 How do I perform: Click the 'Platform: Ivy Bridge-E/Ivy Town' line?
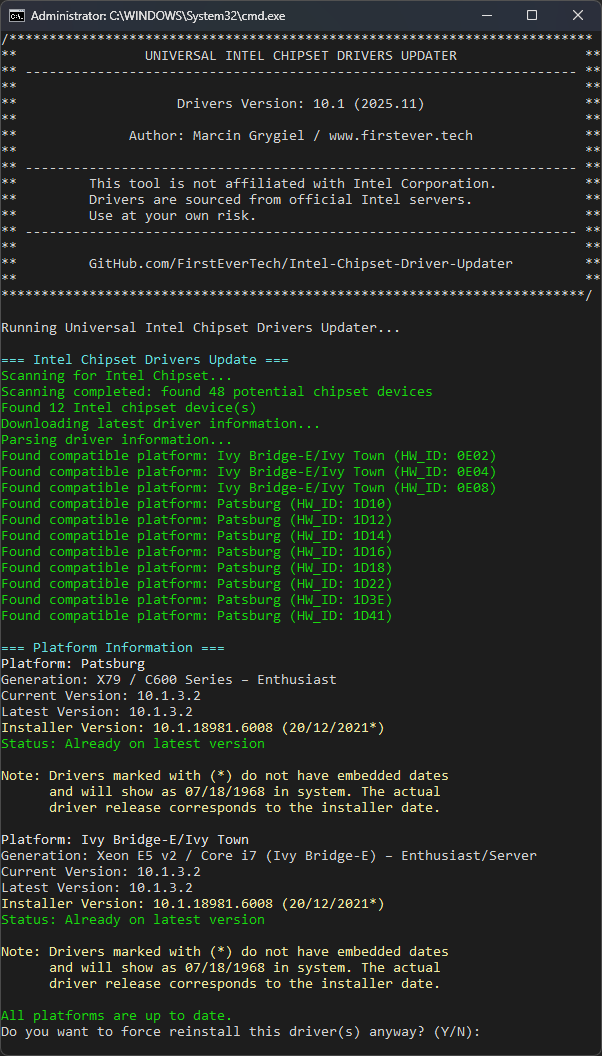click(x=125, y=839)
